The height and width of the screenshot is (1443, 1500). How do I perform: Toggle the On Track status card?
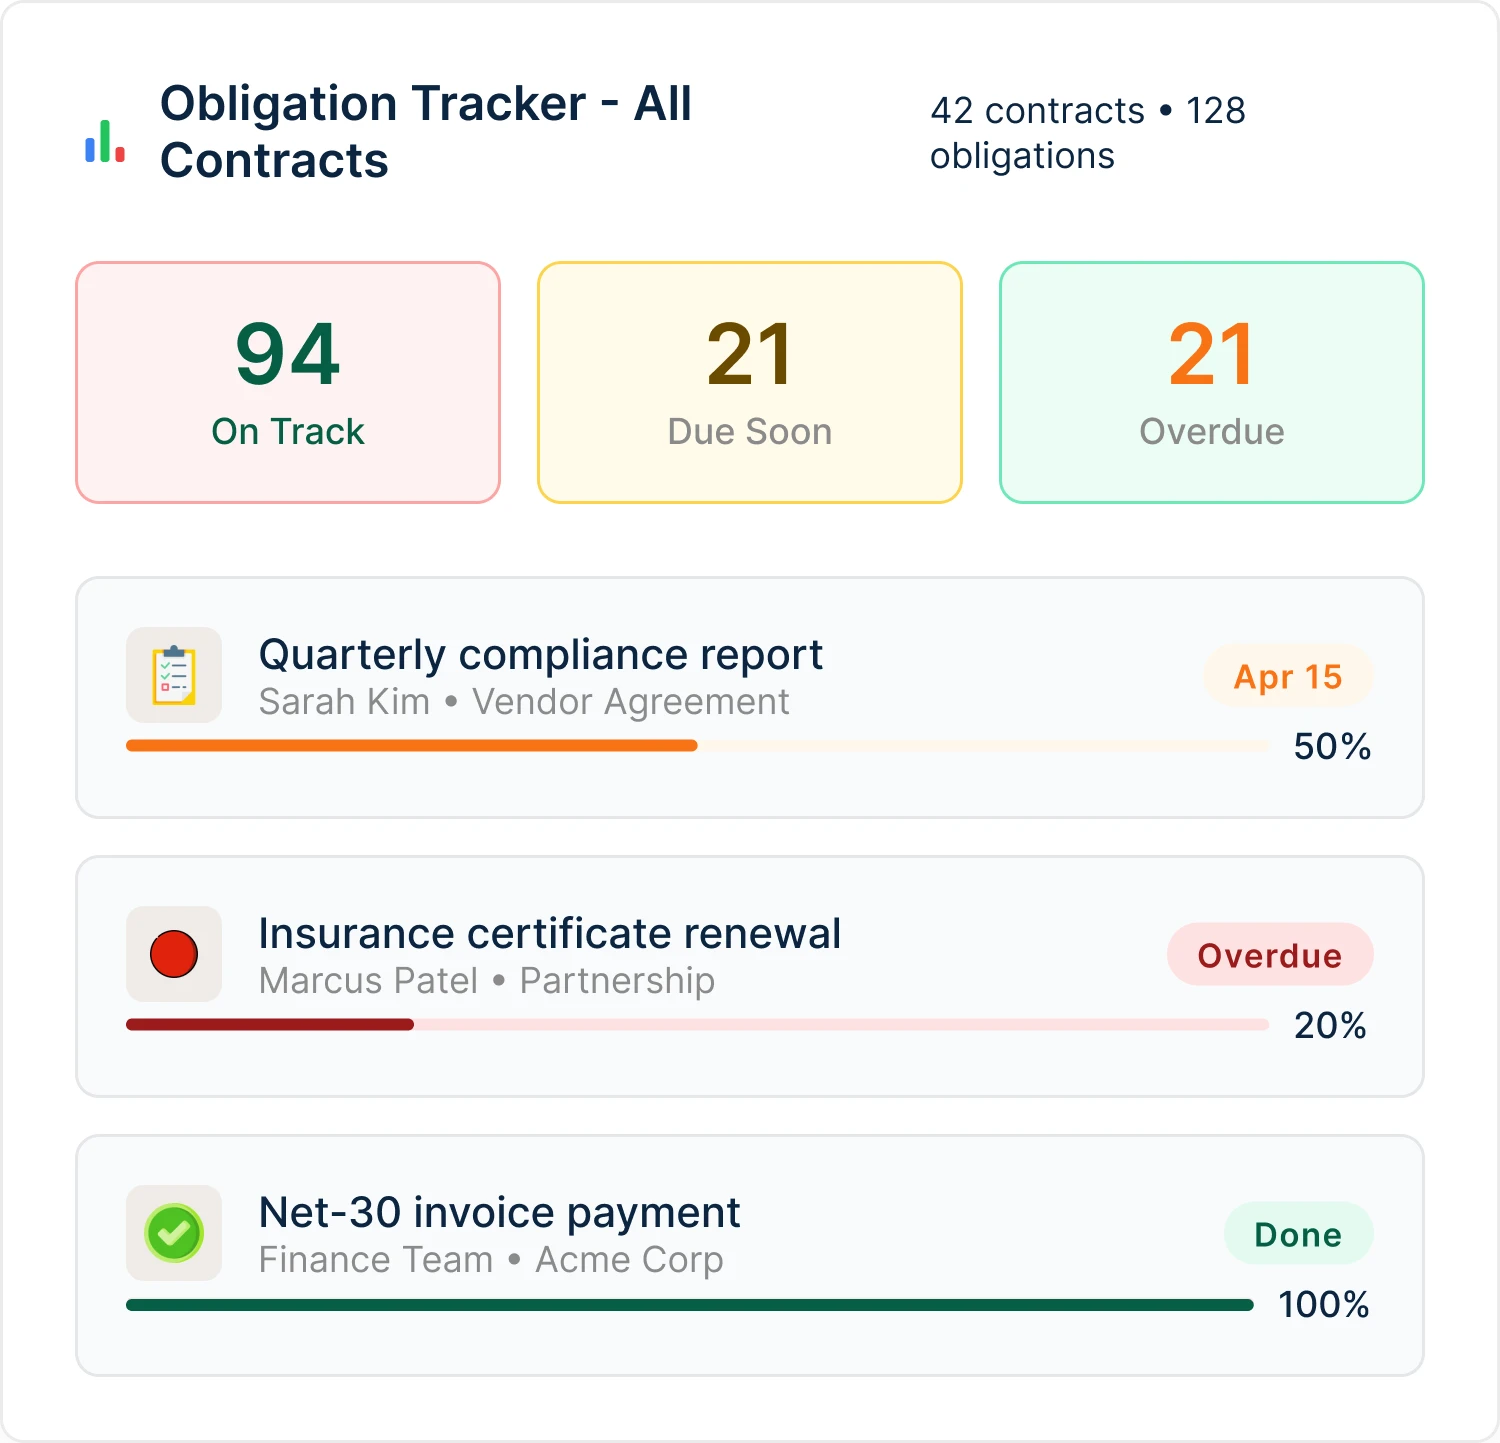pos(288,382)
